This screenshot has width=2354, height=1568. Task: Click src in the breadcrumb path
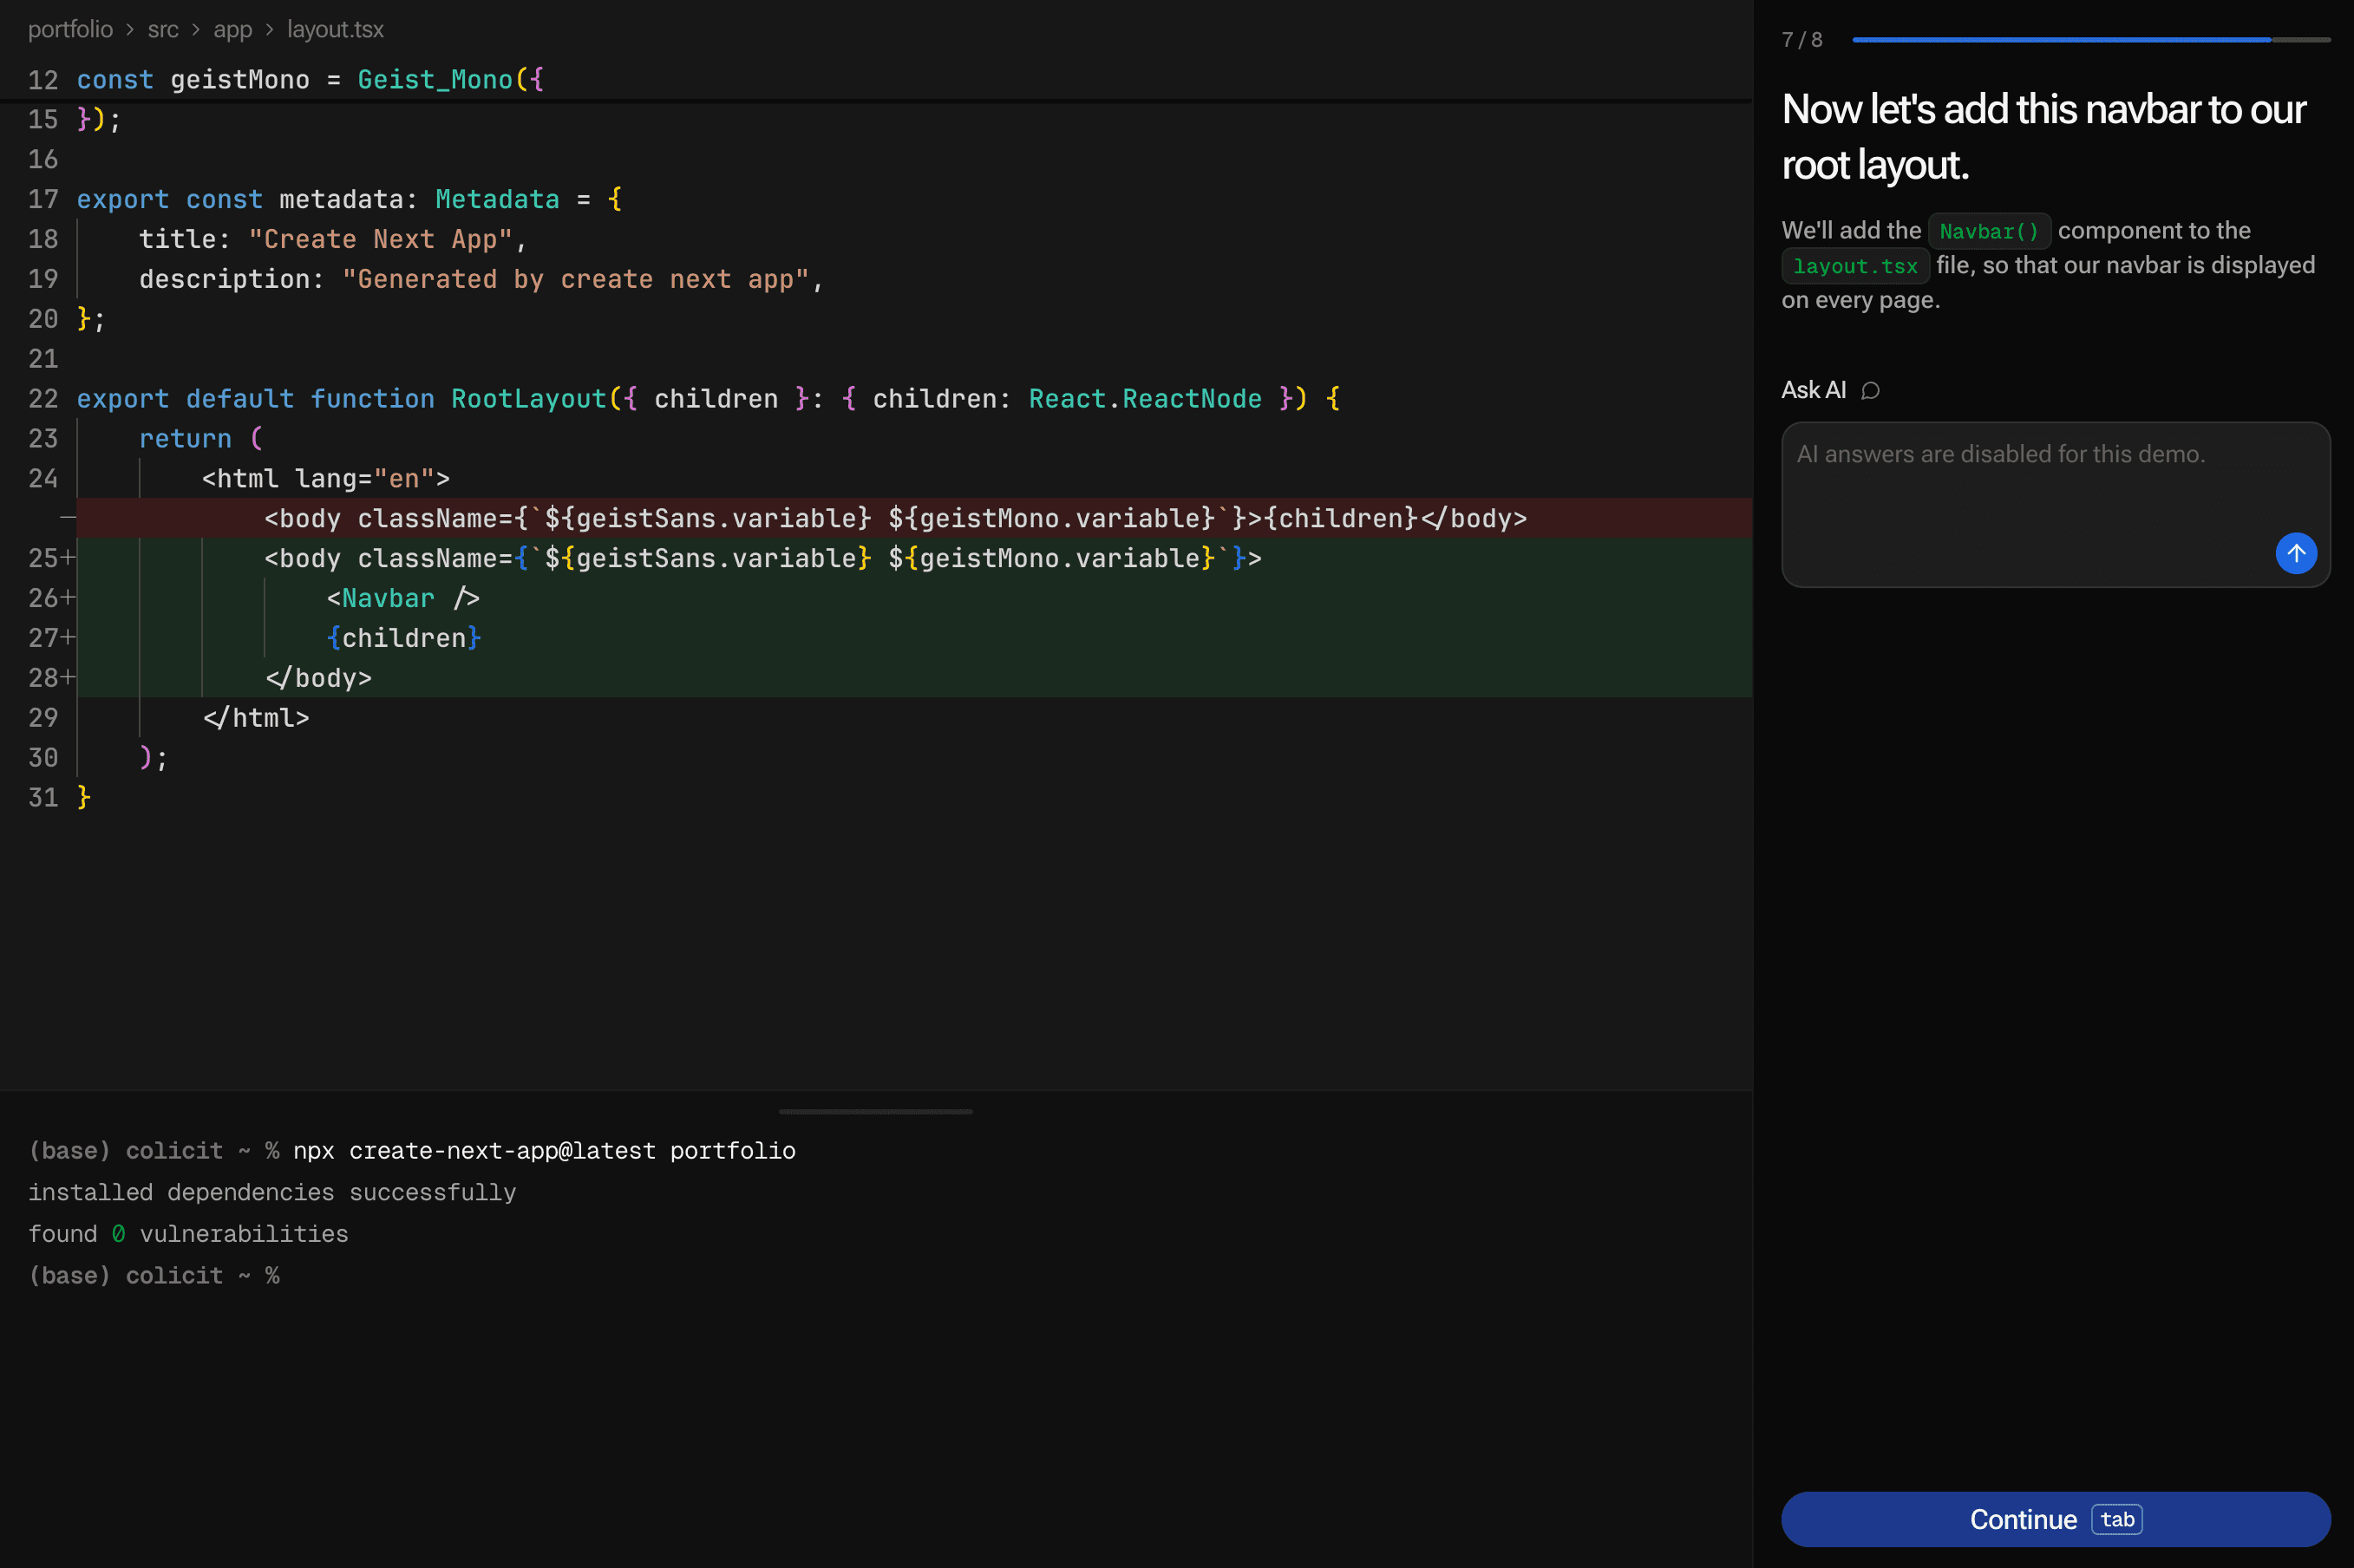163,29
